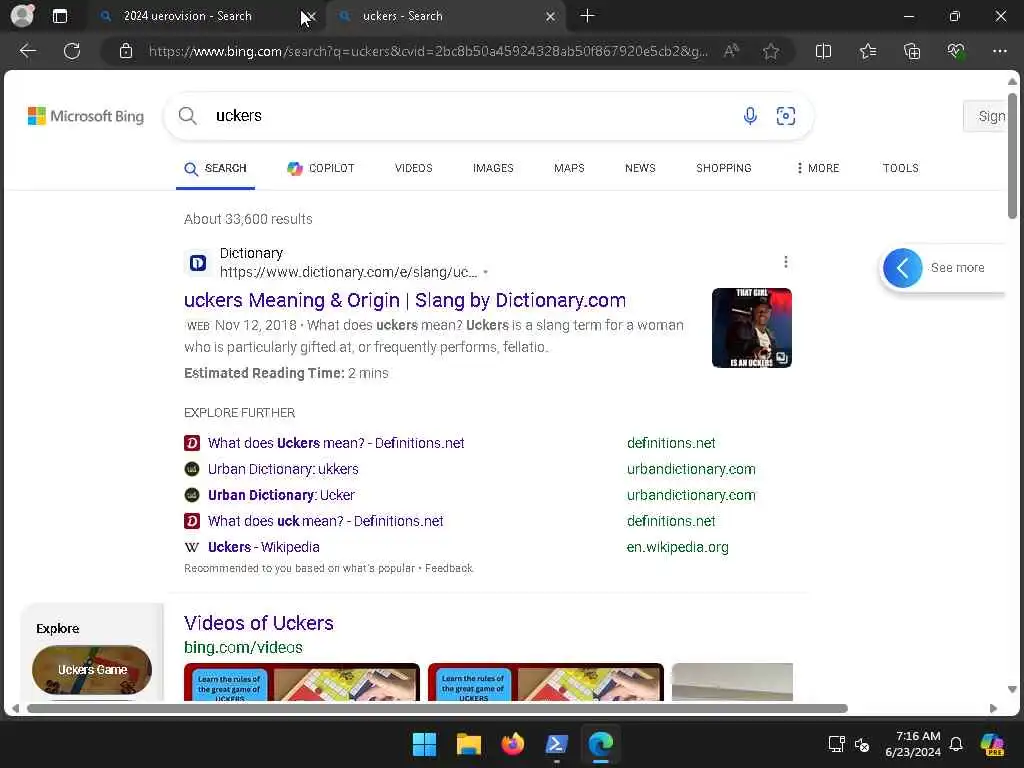Open the Microsoft Bing logo homepage
Image resolution: width=1024 pixels, height=768 pixels.
86,116
